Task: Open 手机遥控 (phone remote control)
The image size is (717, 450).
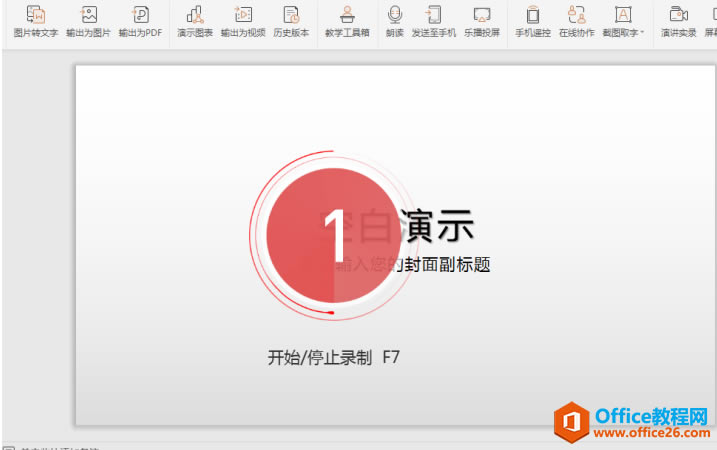Action: (x=533, y=21)
